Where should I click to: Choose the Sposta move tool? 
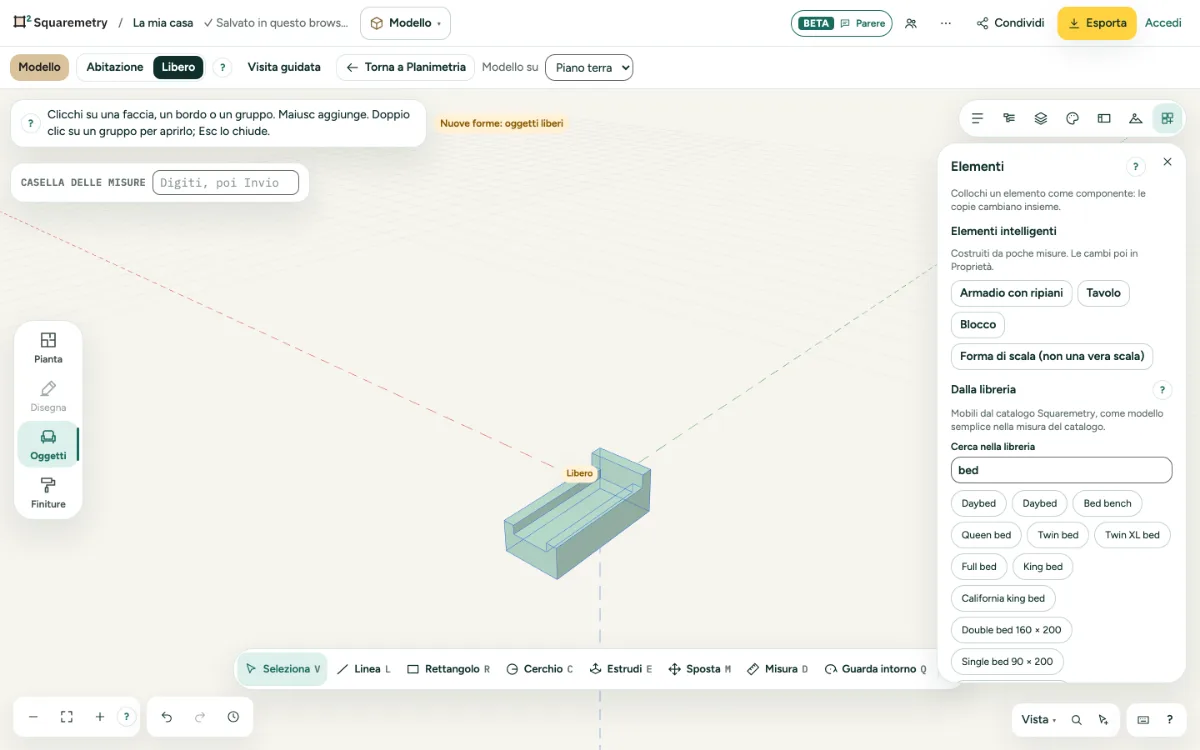[699, 669]
